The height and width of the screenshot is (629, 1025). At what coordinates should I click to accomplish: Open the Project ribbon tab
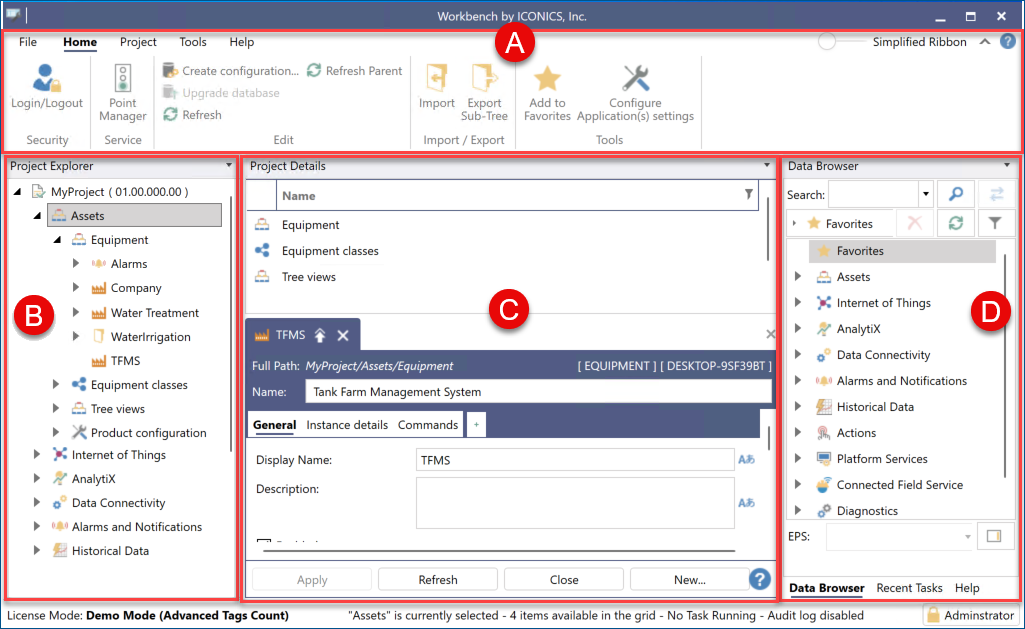click(138, 42)
